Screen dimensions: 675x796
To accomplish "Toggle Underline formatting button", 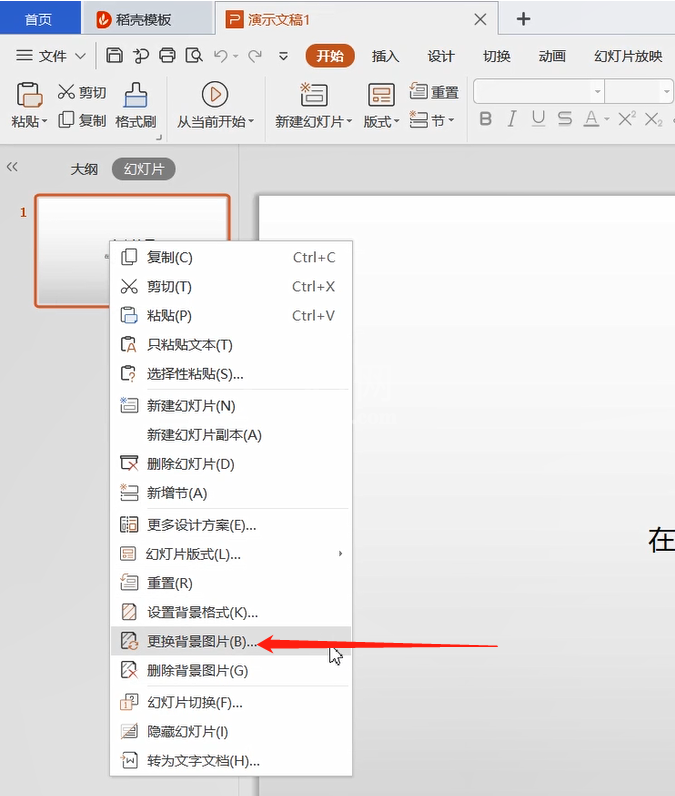I will point(538,119).
